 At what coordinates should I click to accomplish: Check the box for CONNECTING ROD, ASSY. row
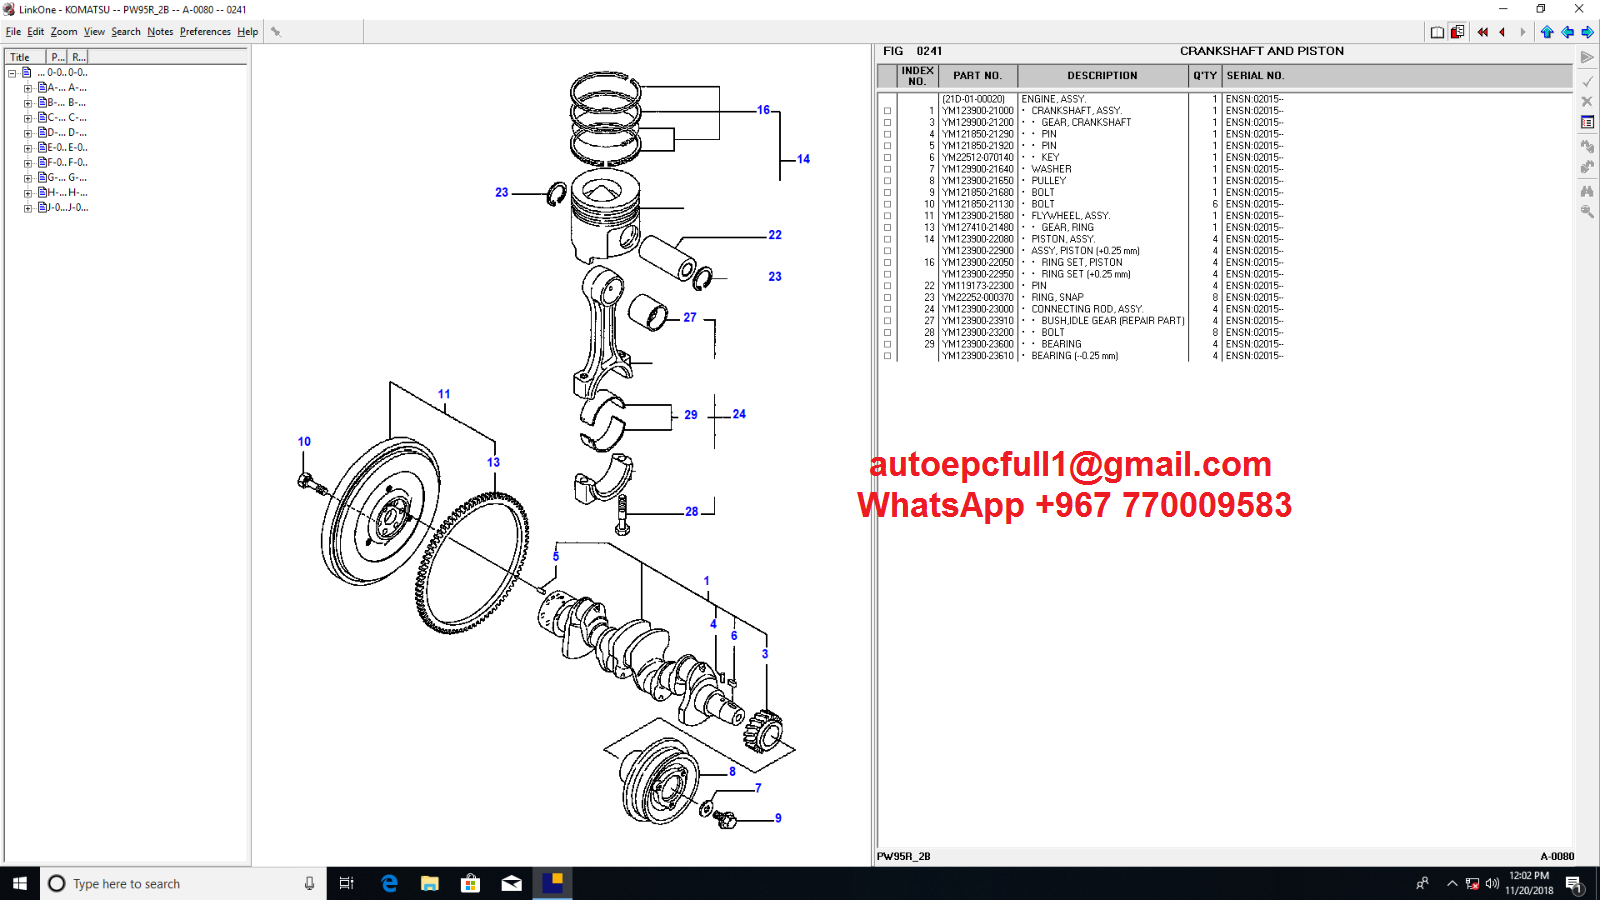(887, 309)
